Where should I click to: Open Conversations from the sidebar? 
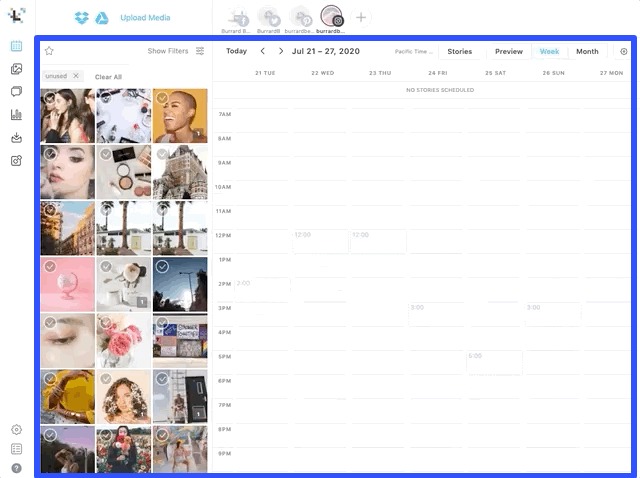[16, 92]
